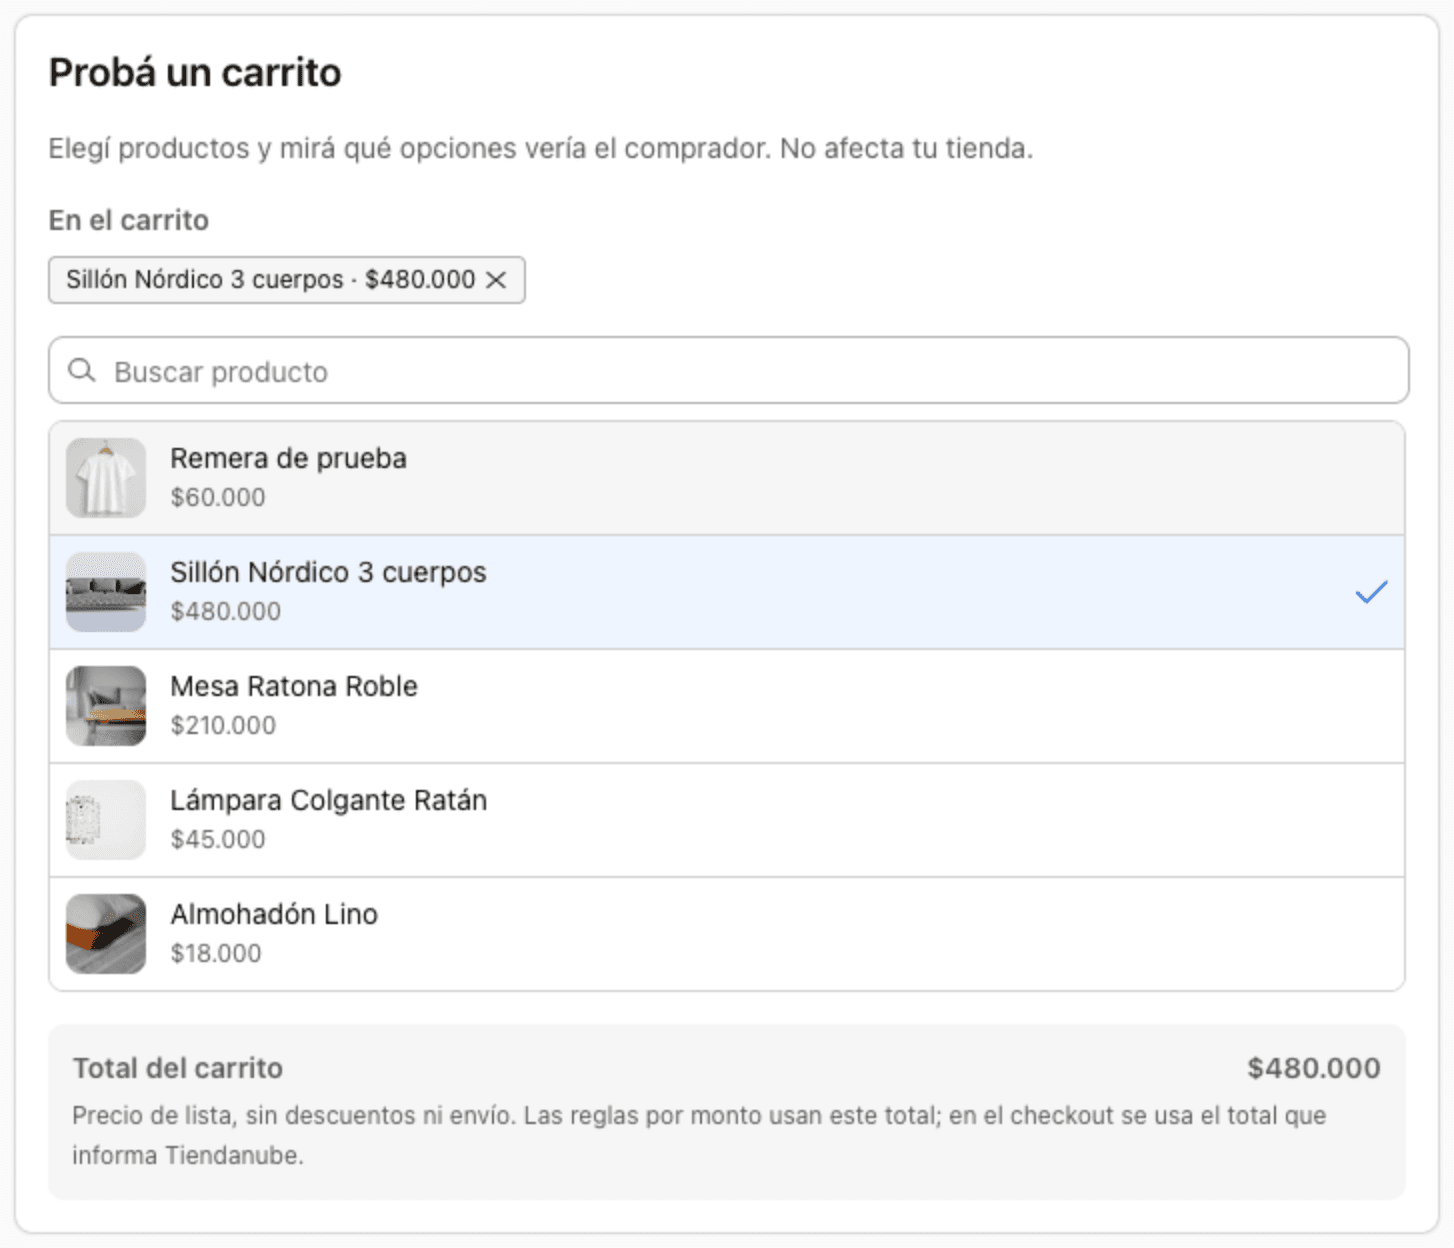Image resolution: width=1454 pixels, height=1248 pixels.
Task: Add Mesa Ratona Roble to cart
Action: [727, 706]
